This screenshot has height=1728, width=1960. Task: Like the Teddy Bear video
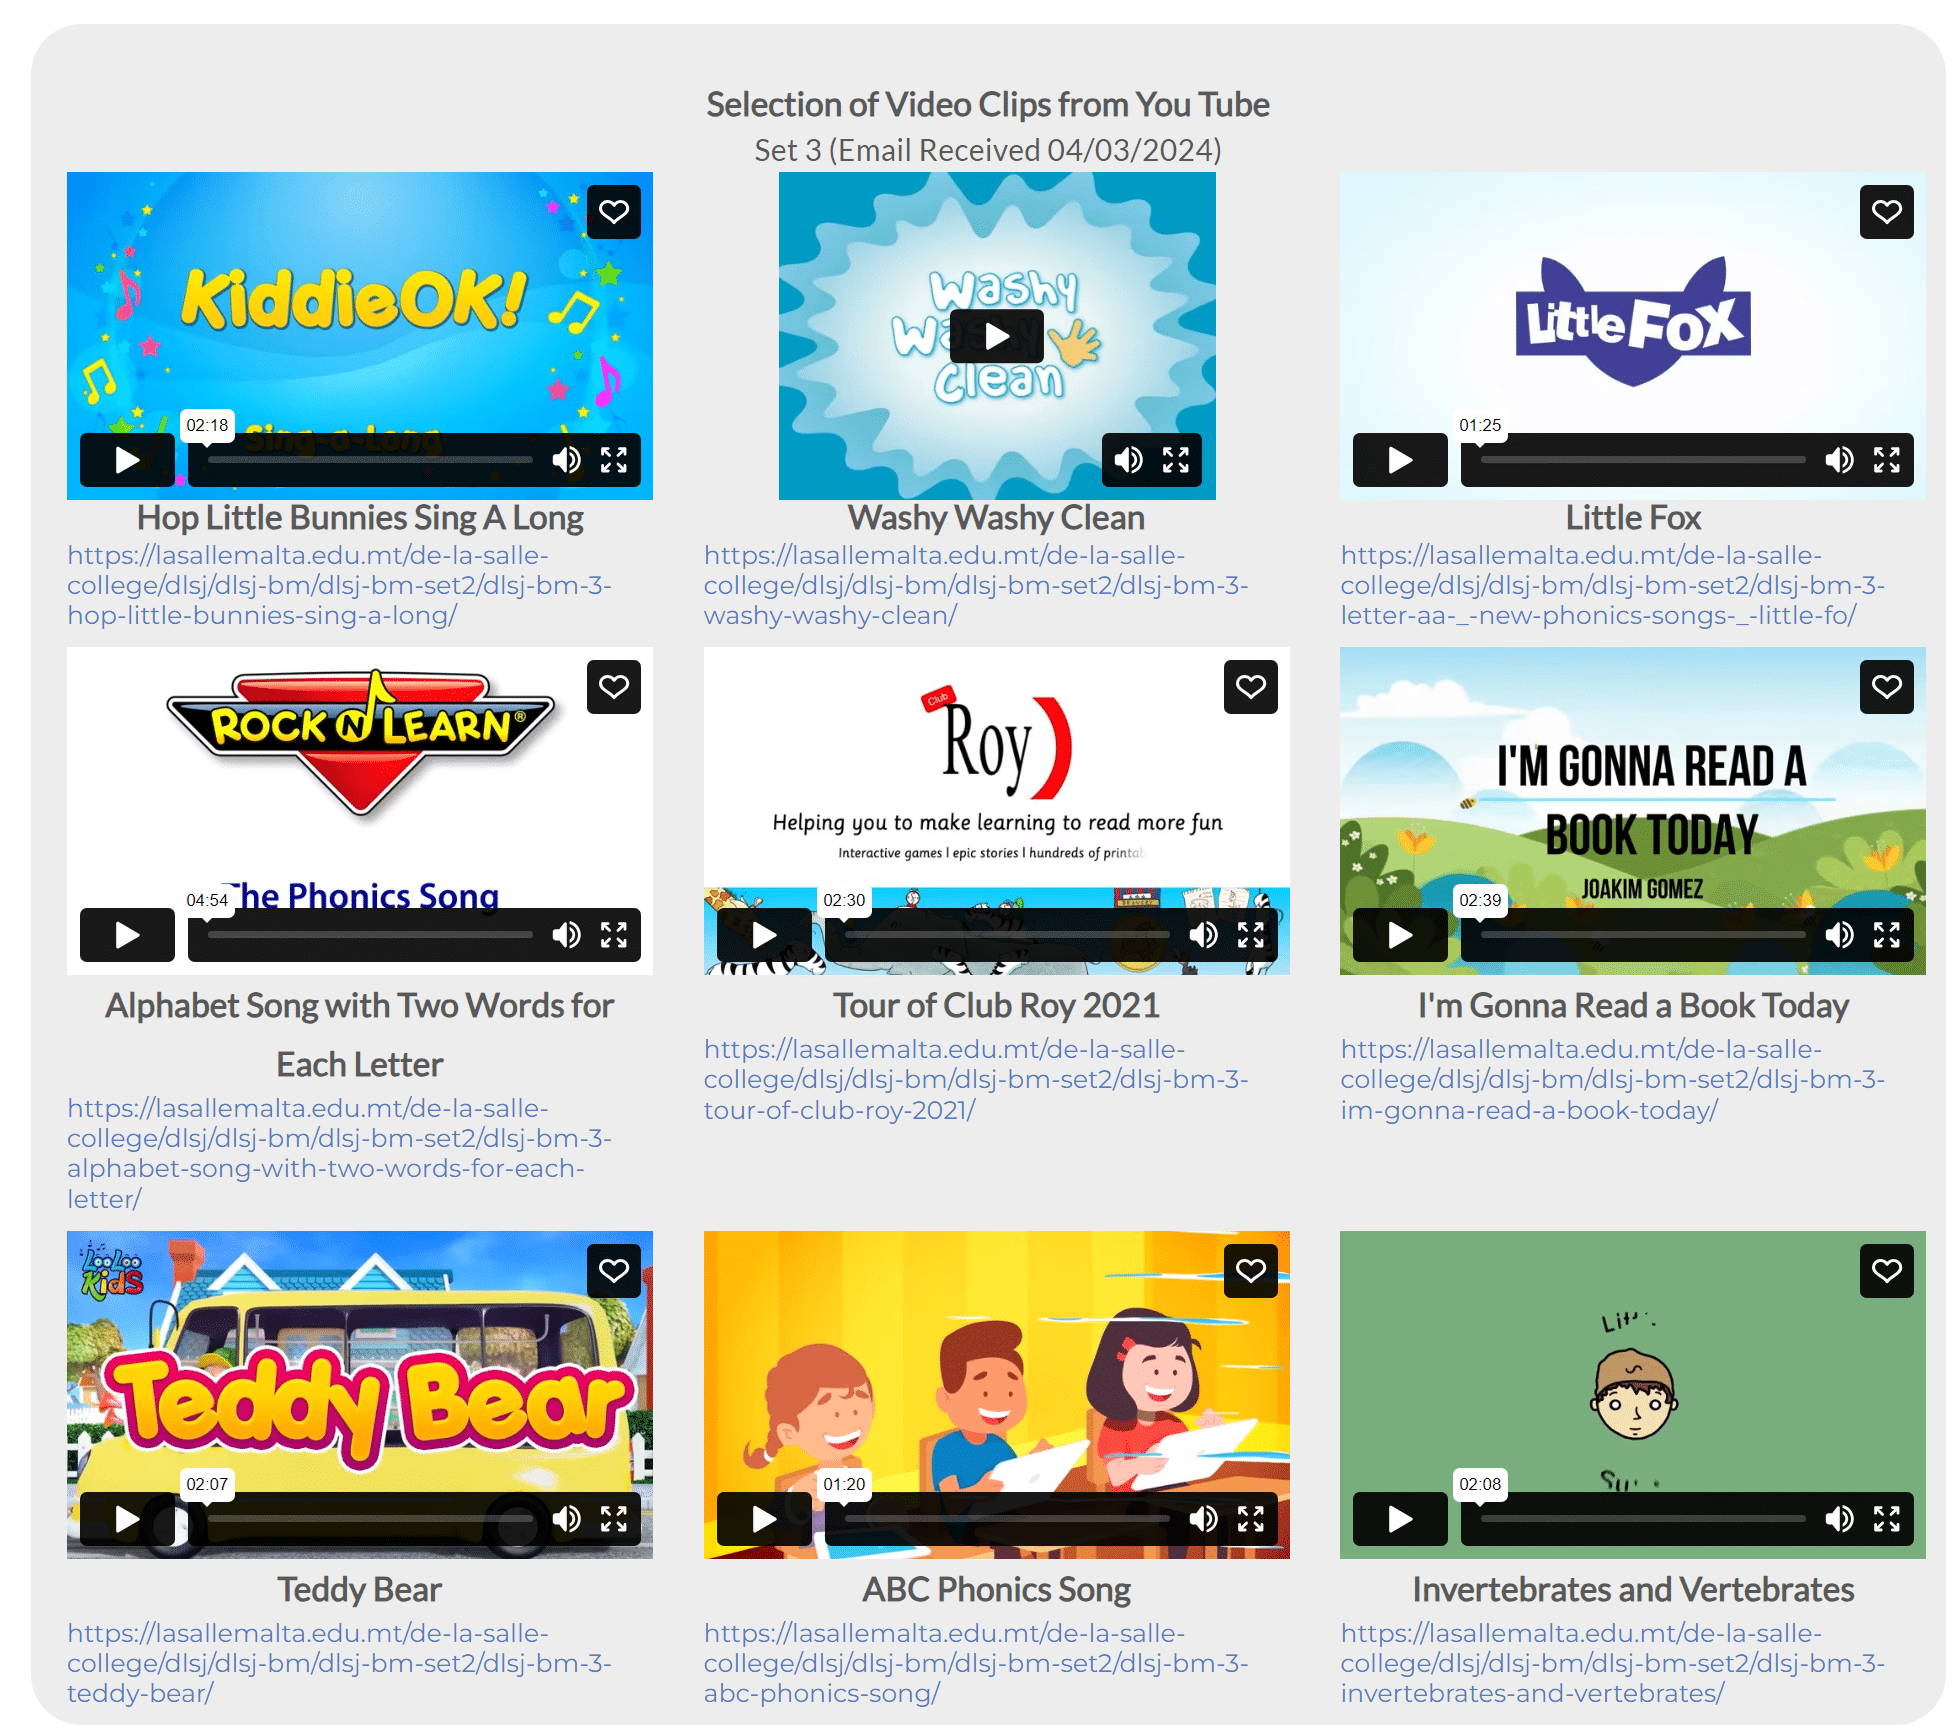(613, 1270)
